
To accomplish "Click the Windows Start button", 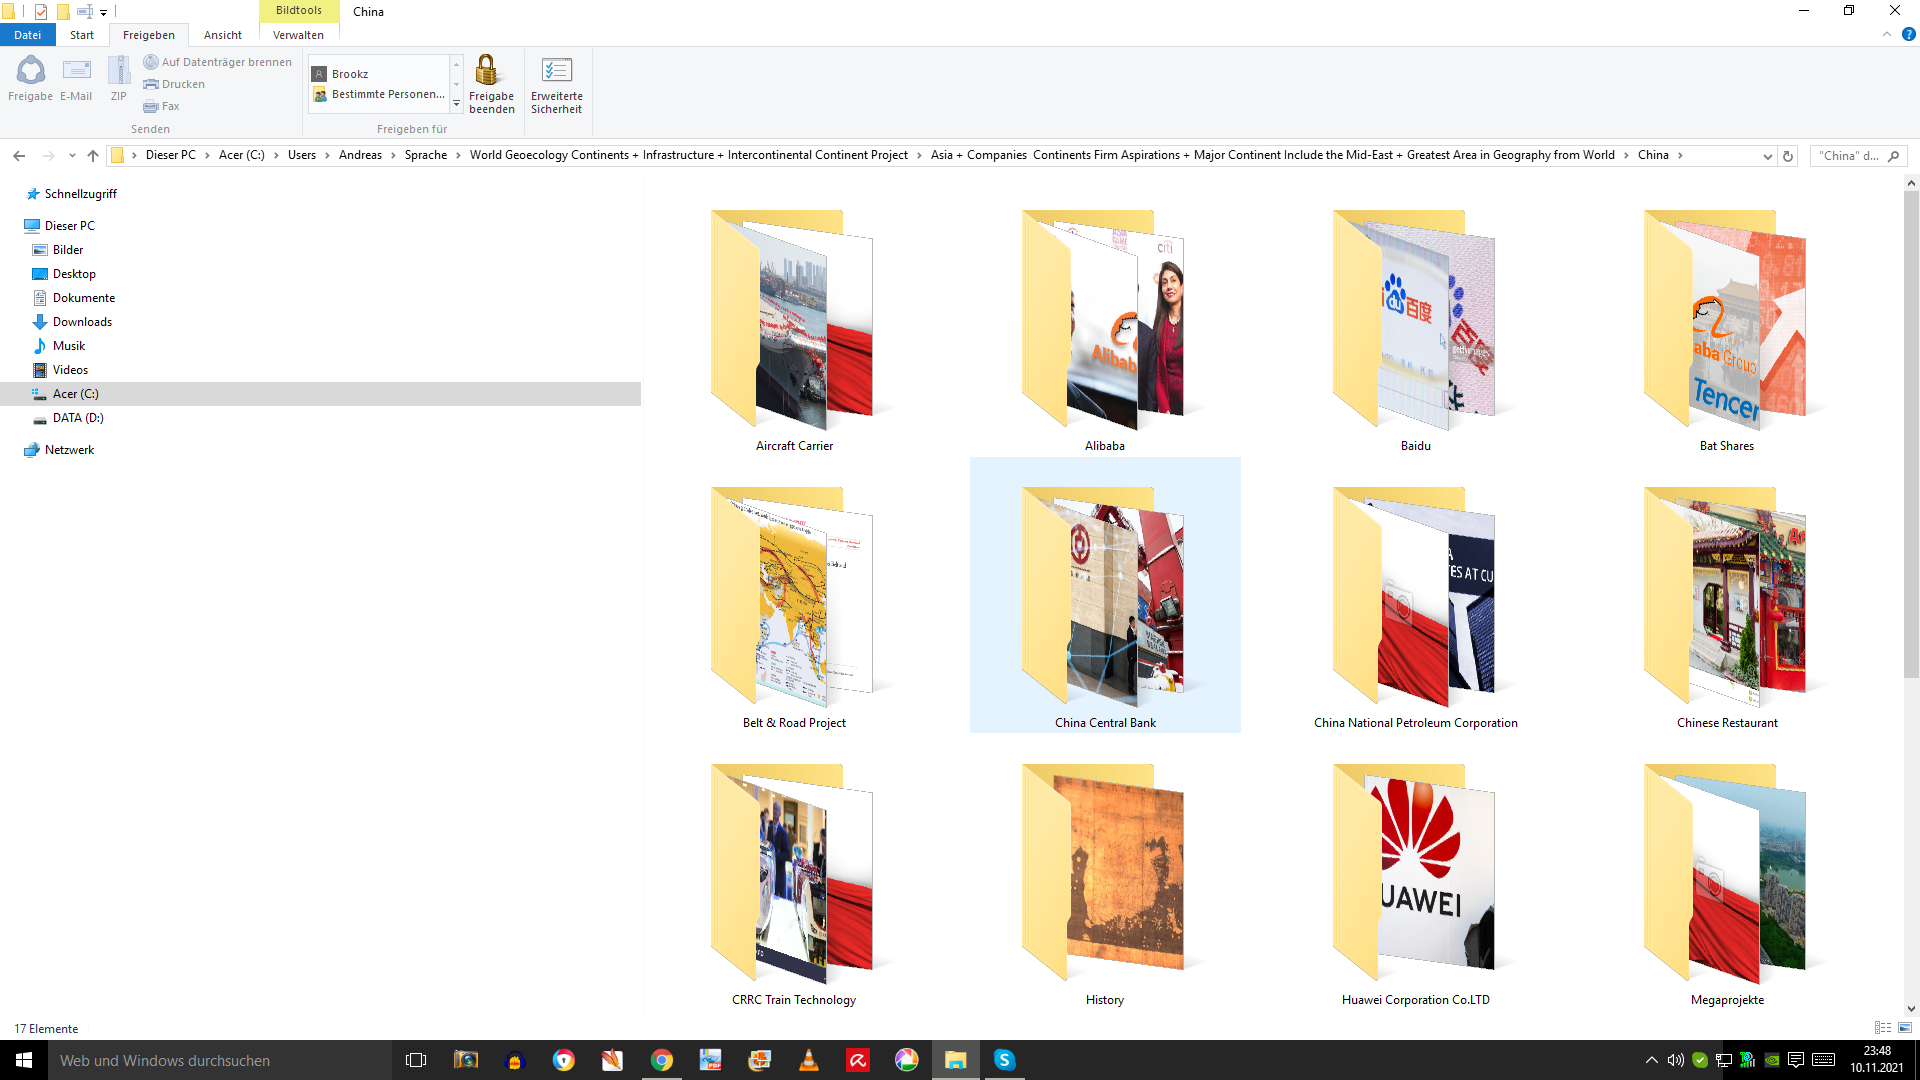I will (24, 1060).
